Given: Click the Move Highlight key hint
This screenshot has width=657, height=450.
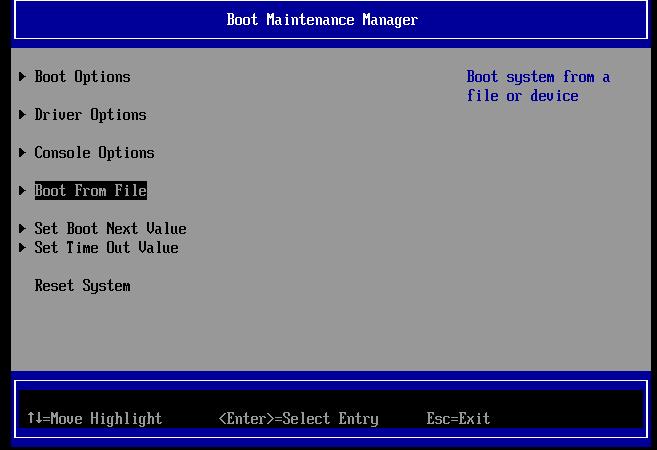Looking at the screenshot, I should [95, 419].
